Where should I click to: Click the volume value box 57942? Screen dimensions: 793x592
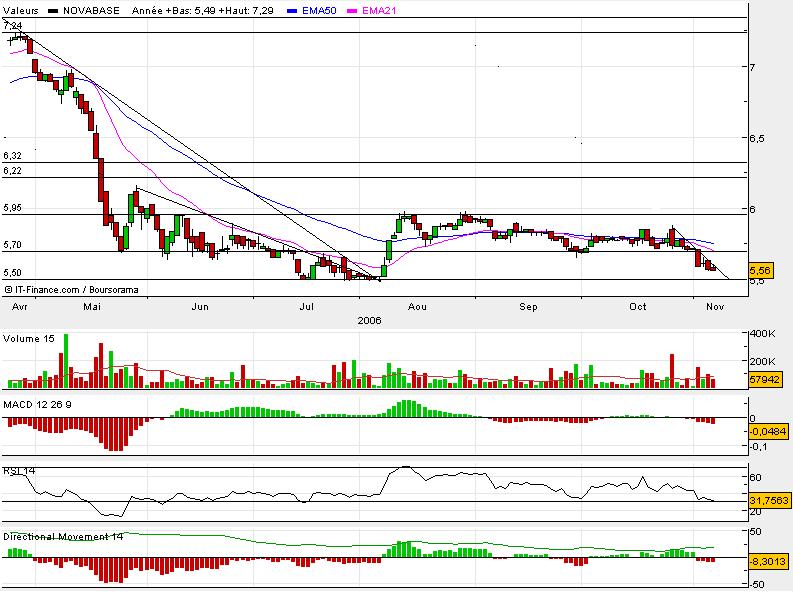pyautogui.click(x=765, y=379)
